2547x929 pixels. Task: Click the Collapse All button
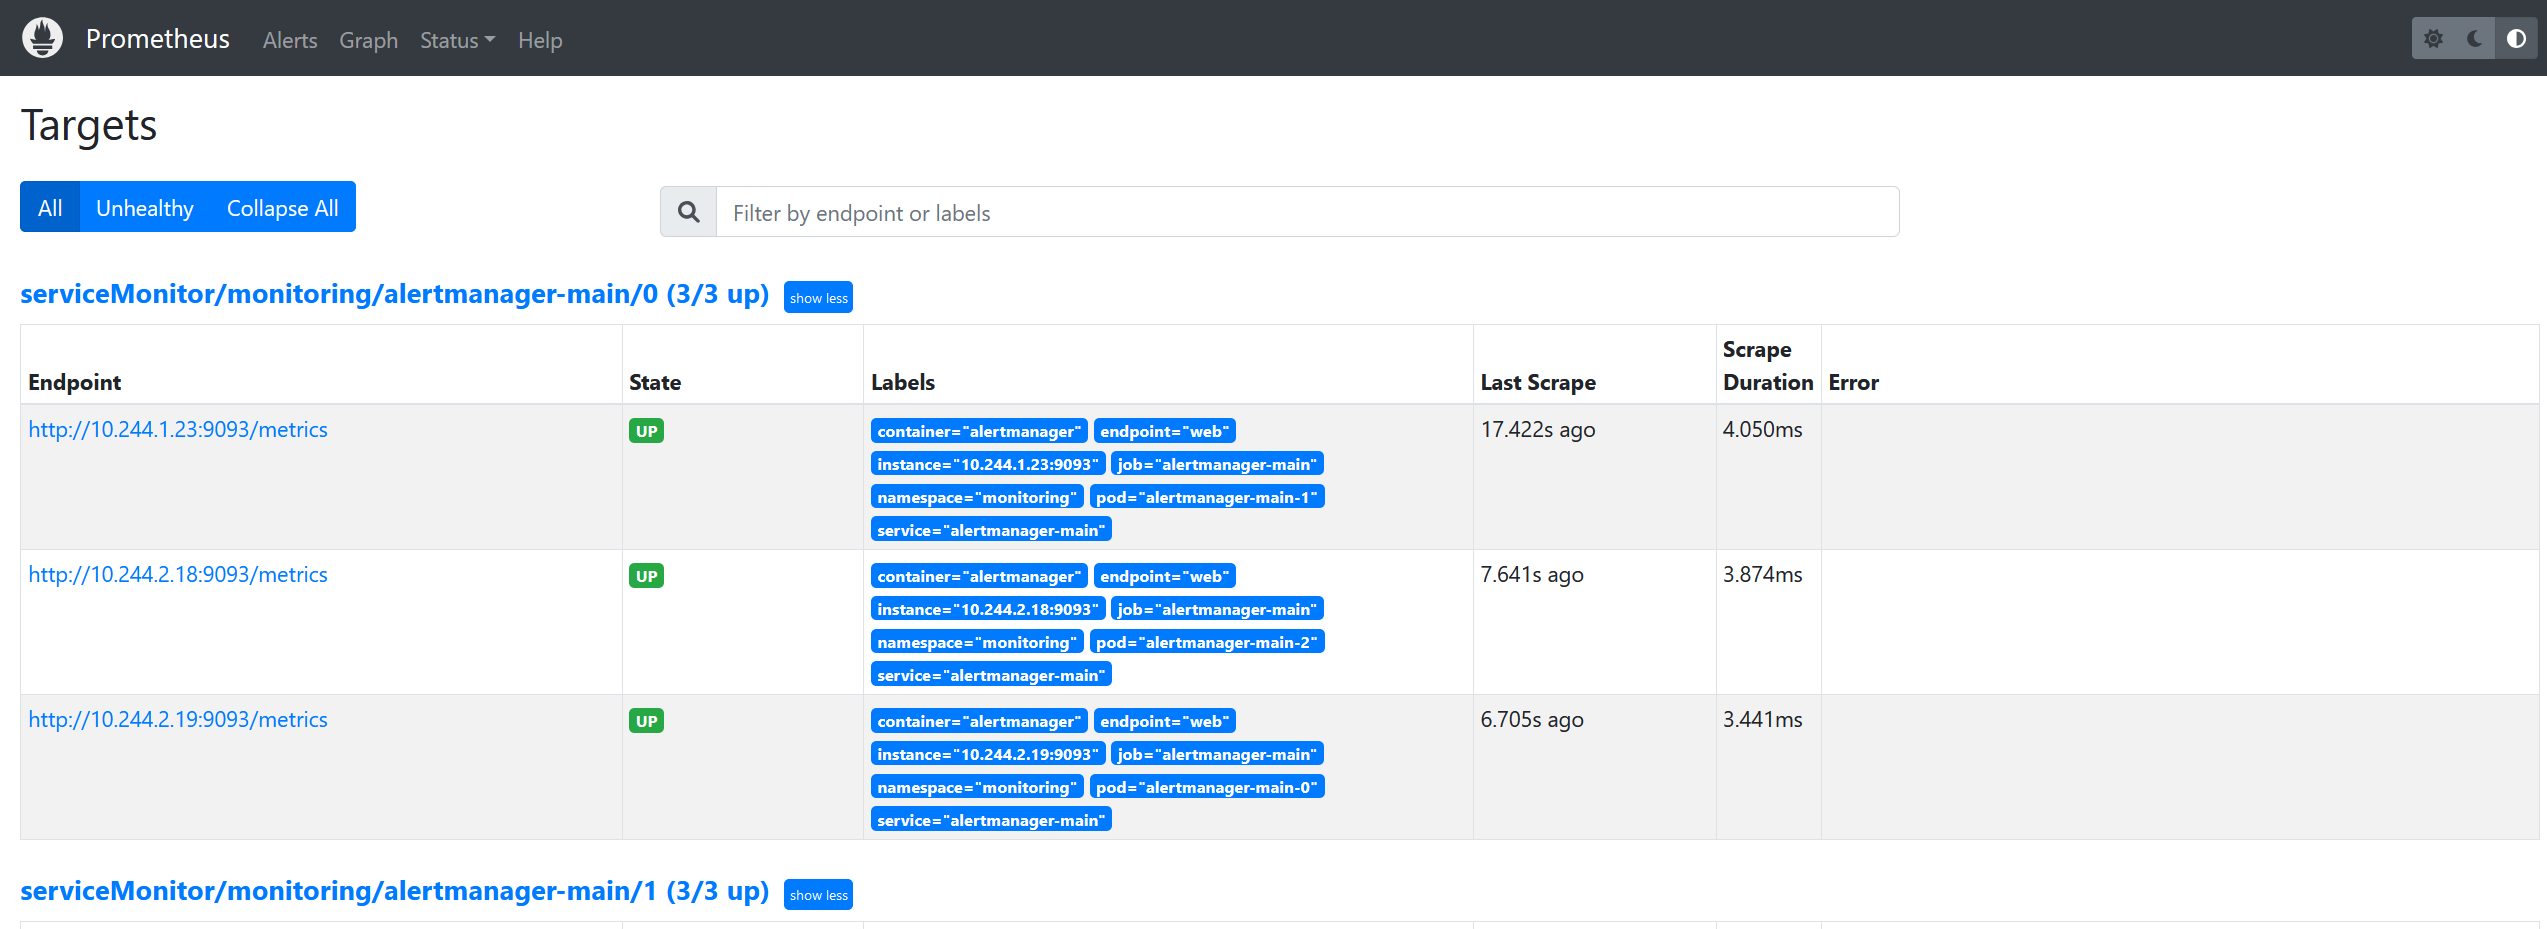283,207
